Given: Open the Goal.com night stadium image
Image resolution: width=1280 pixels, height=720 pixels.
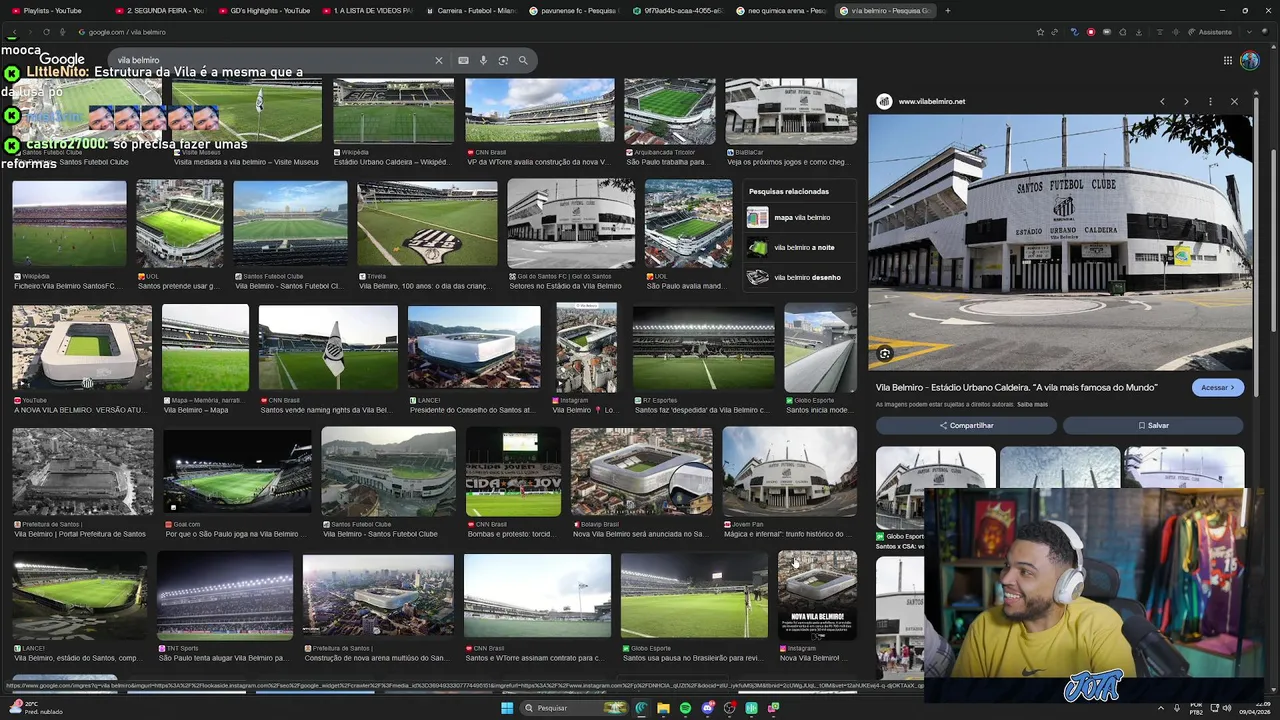Looking at the screenshot, I should click(237, 472).
